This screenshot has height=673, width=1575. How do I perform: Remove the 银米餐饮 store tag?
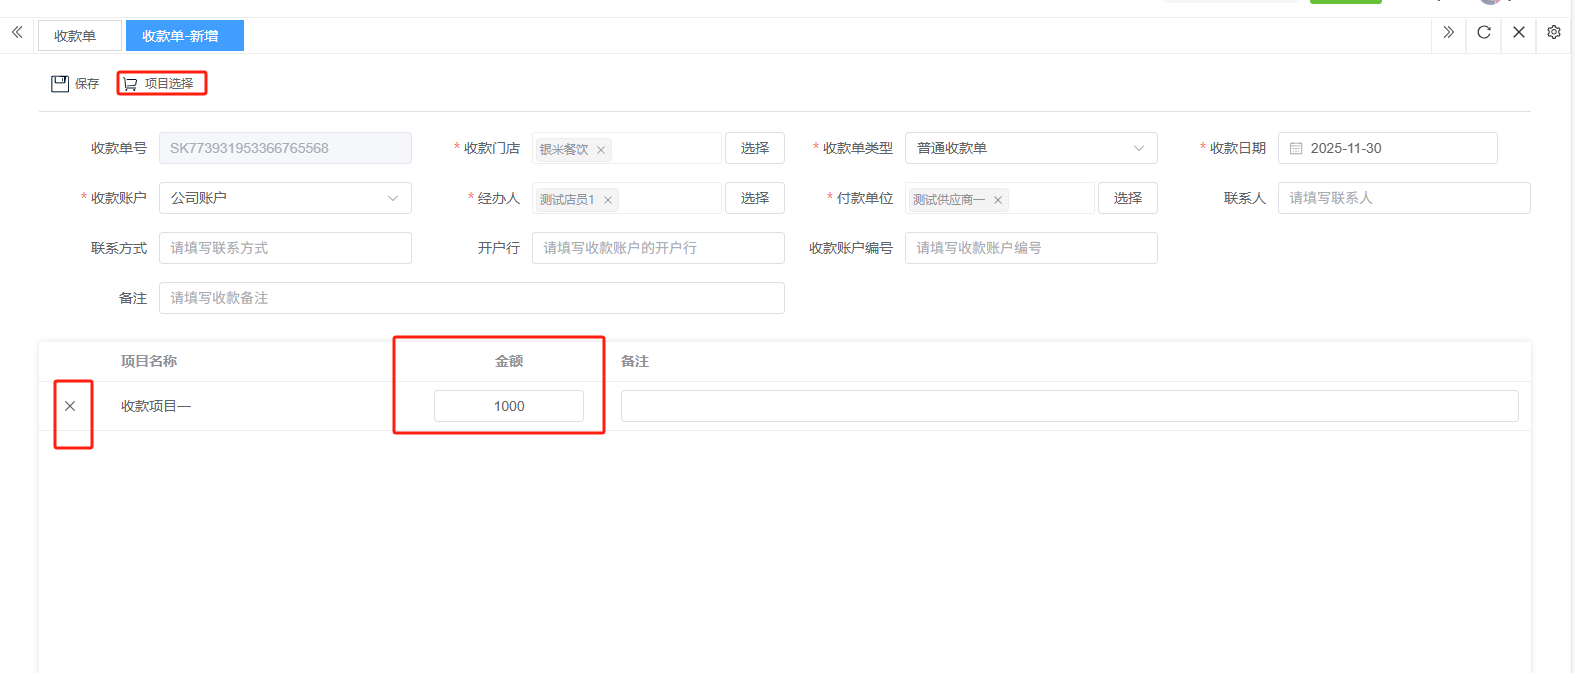click(x=601, y=150)
